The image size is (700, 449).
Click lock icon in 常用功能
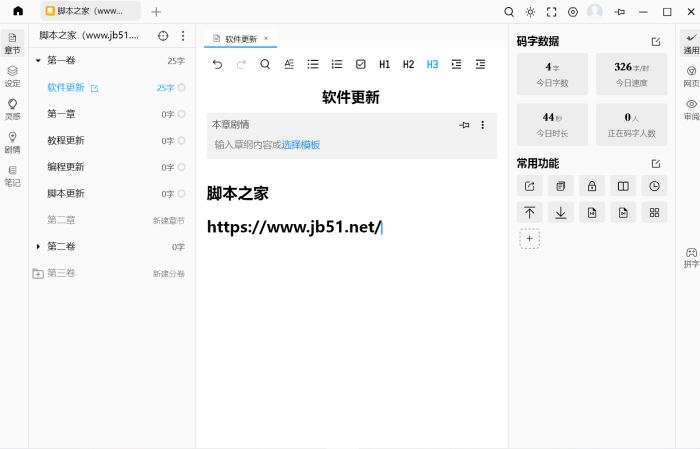(592, 186)
